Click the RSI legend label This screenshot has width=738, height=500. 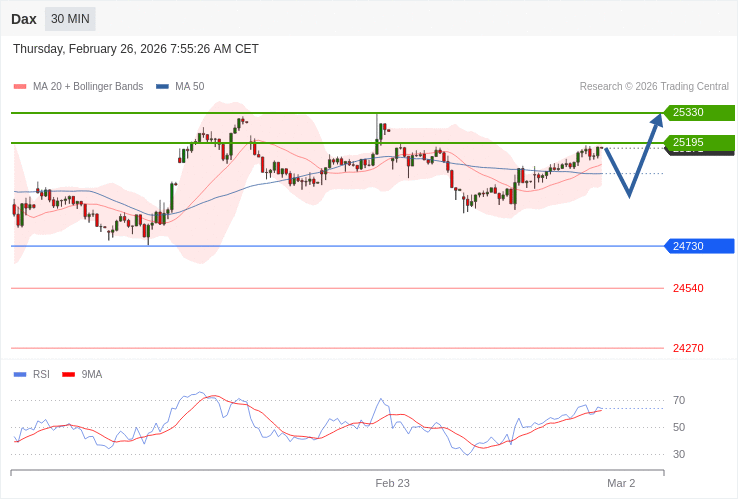tap(41, 375)
